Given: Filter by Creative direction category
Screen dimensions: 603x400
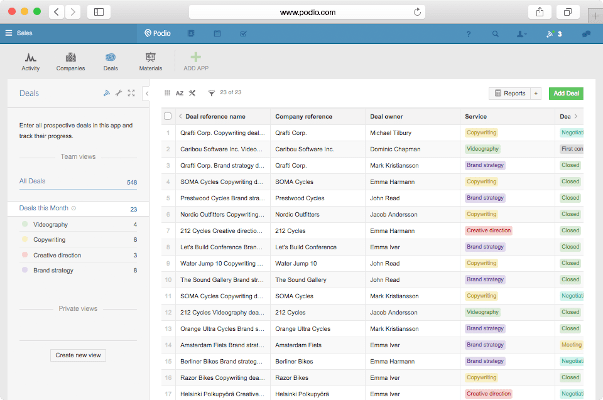Looking at the screenshot, I should tap(79, 255).
